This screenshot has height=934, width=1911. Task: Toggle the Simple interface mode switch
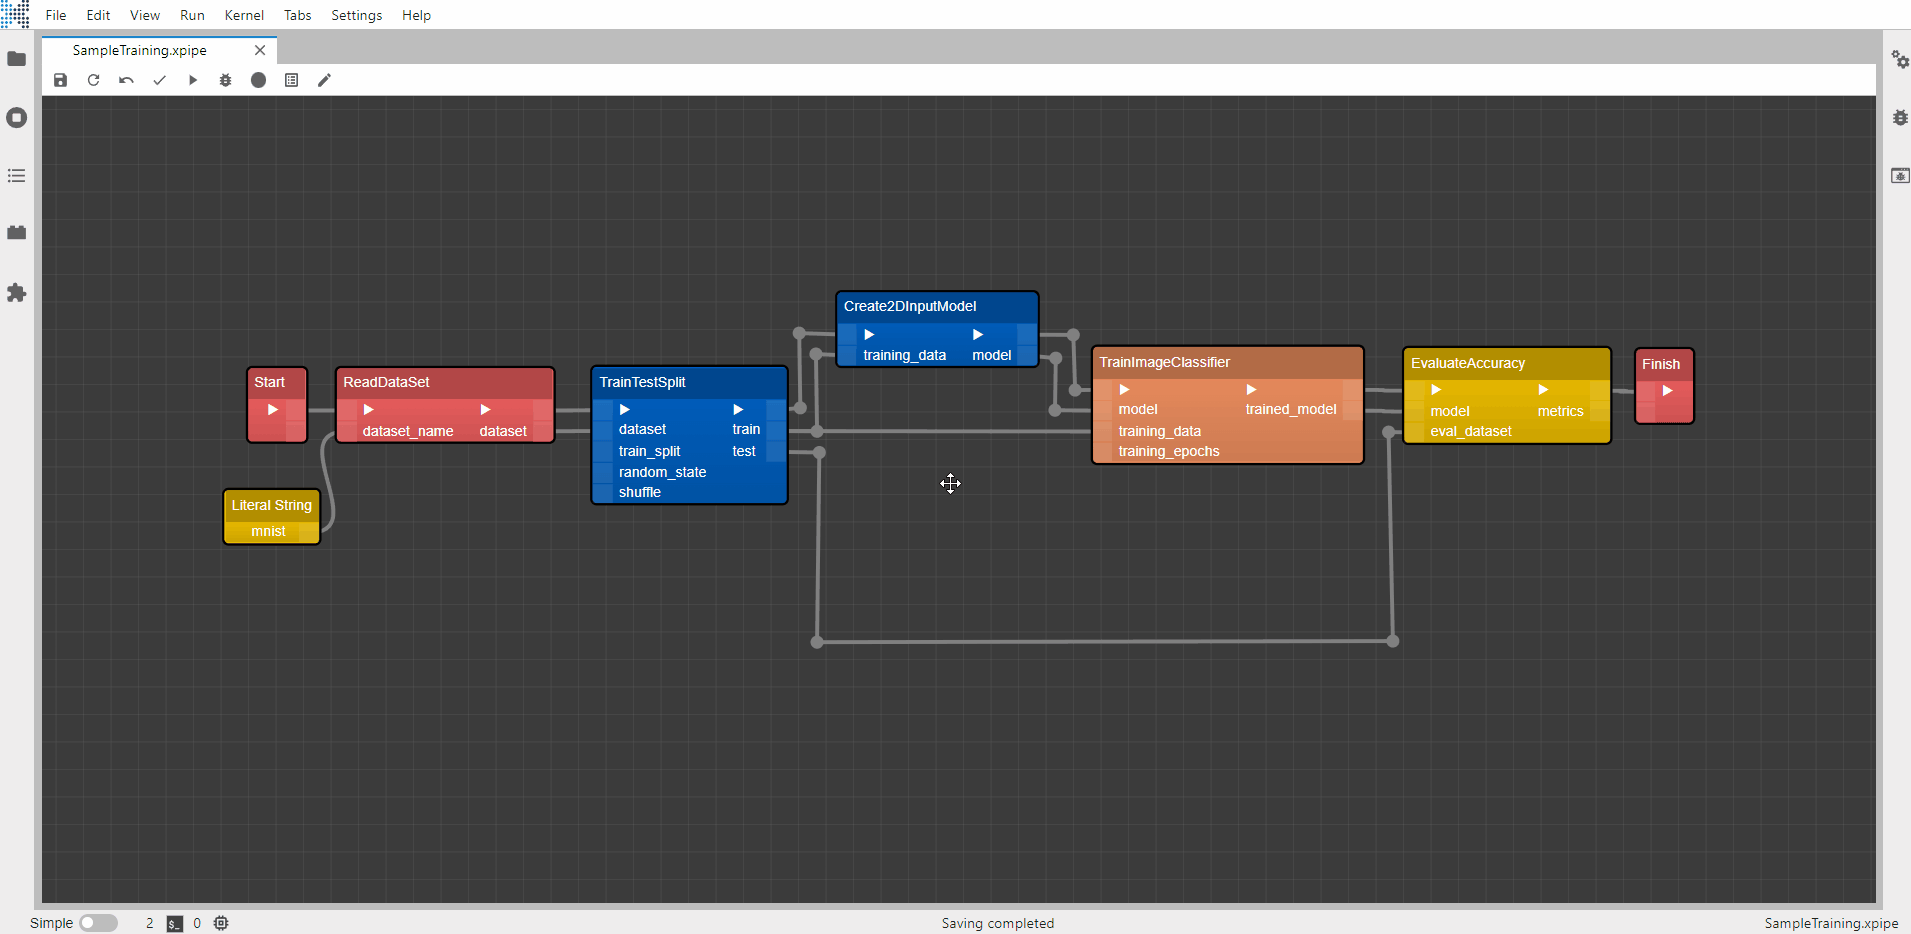(98, 923)
